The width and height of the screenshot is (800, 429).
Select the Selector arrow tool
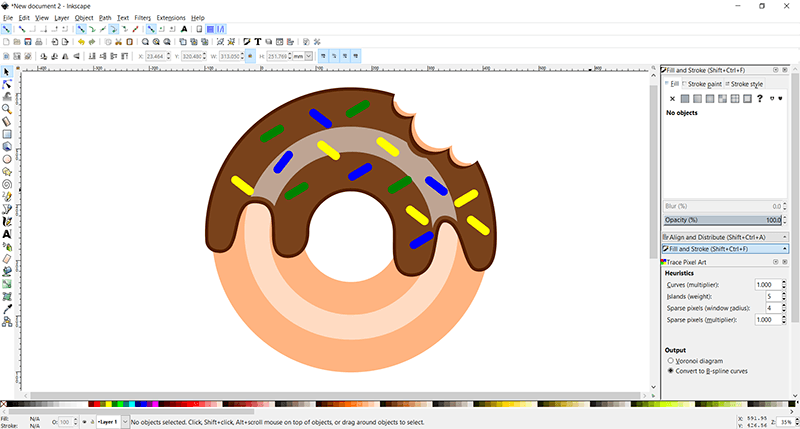tap(7, 72)
